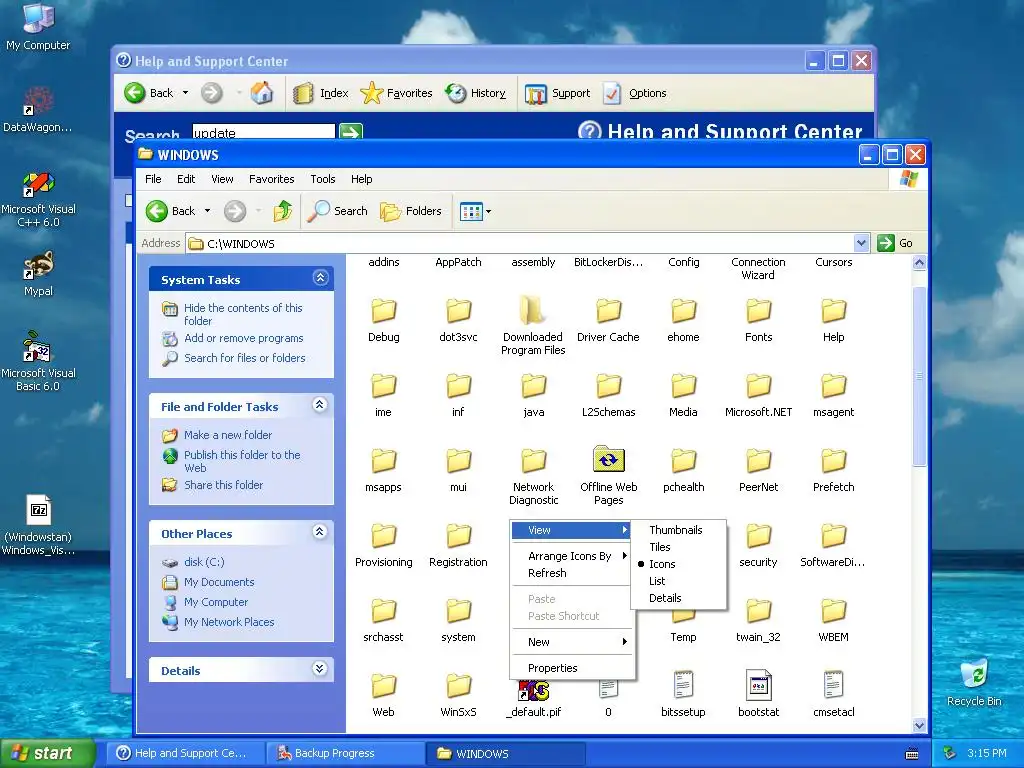The width and height of the screenshot is (1024, 768).
Task: Select the WBEM folder
Action: click(x=833, y=620)
